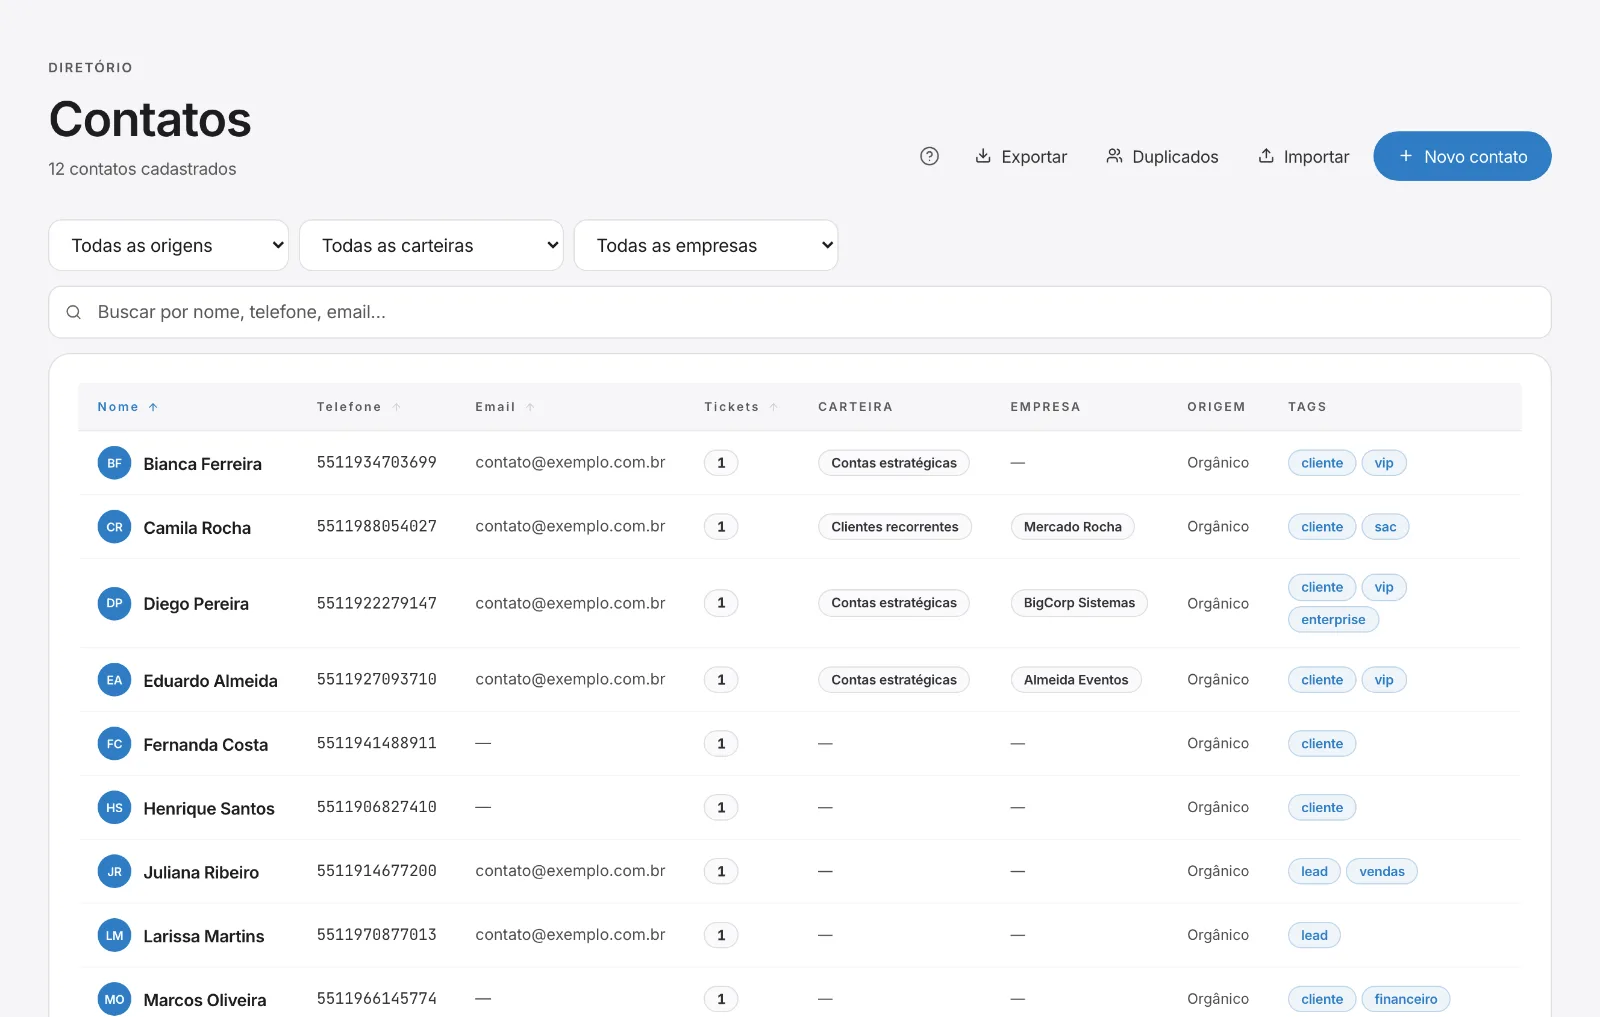Click the Importar button label
The height and width of the screenshot is (1017, 1600).
[x=1316, y=157]
